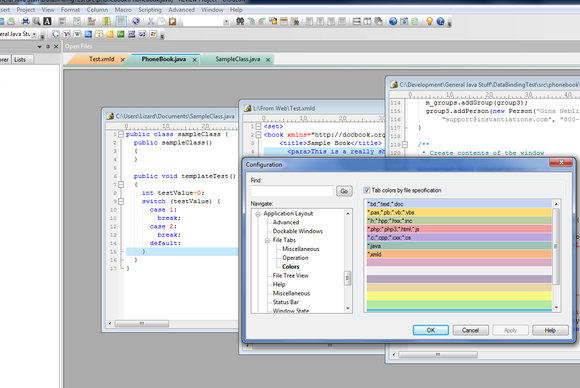This screenshot has width=580, height=388.
Task: Select the orange *.xmld color row
Action: click(459, 254)
